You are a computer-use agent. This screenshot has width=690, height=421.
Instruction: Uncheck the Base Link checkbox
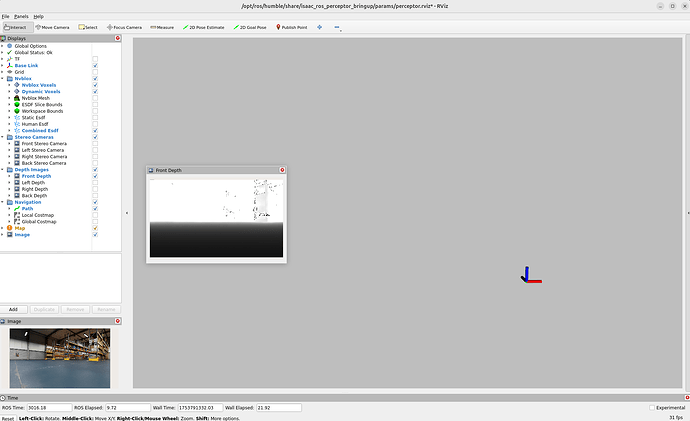point(95,65)
